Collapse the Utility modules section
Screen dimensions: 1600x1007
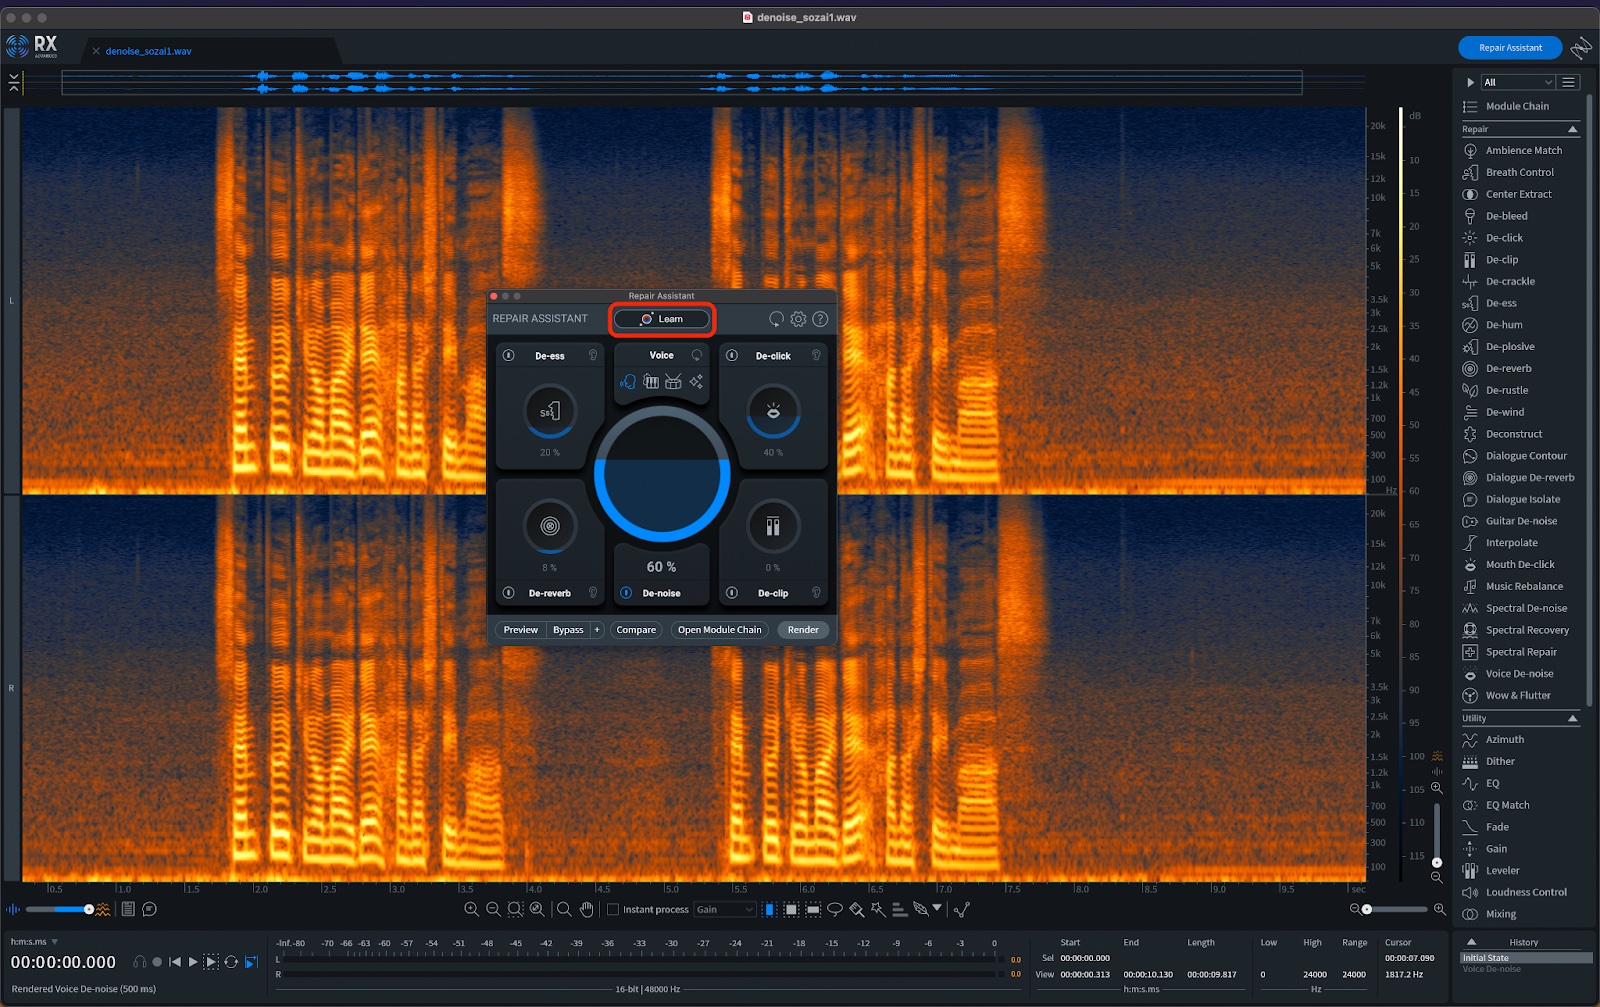(1572, 718)
